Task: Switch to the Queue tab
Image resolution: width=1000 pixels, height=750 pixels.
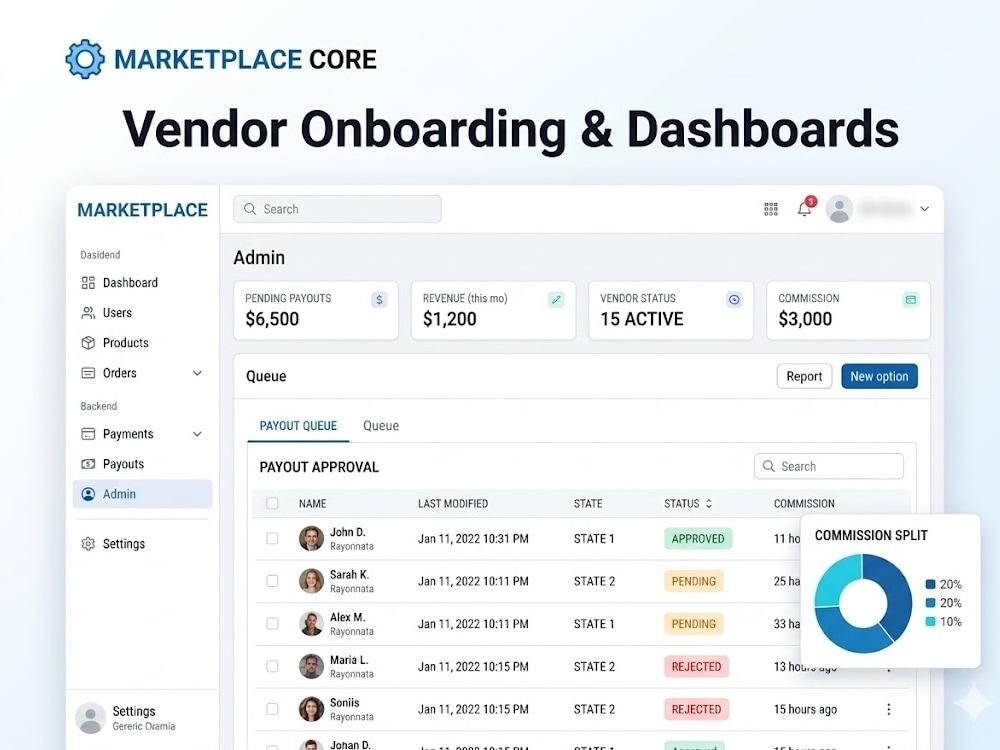Action: [381, 426]
